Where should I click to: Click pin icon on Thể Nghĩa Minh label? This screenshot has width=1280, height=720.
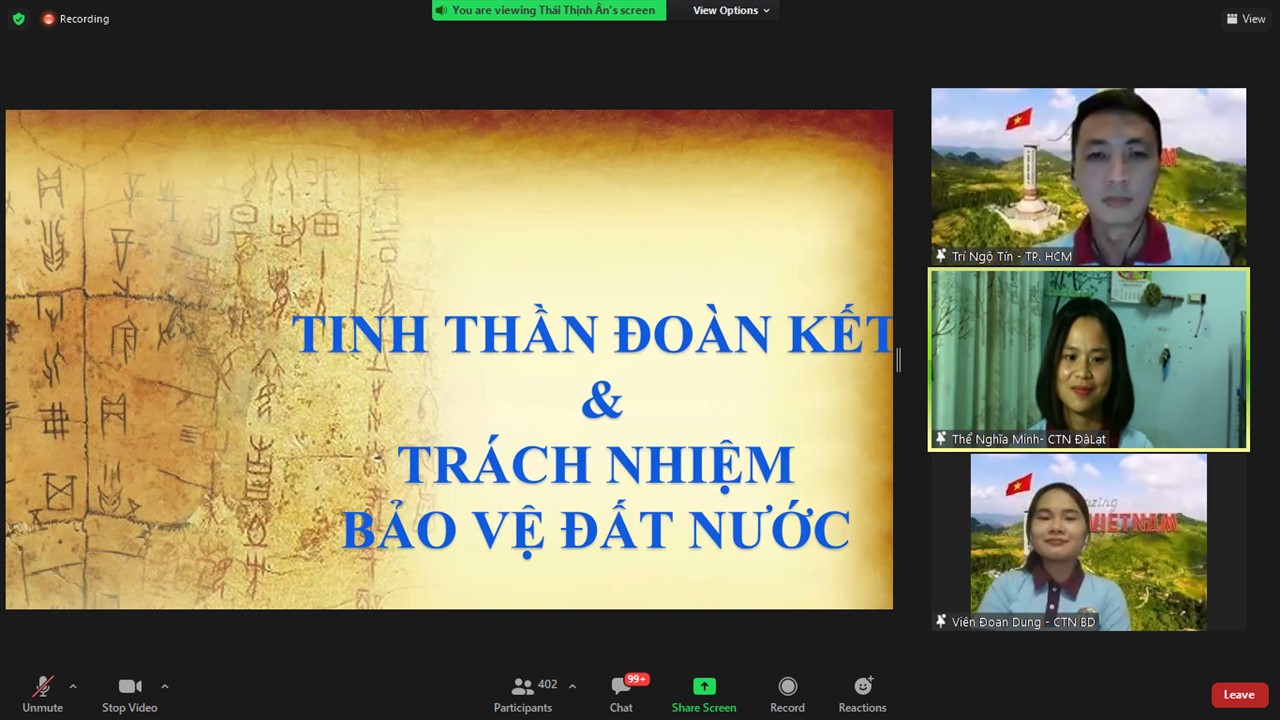click(x=941, y=439)
